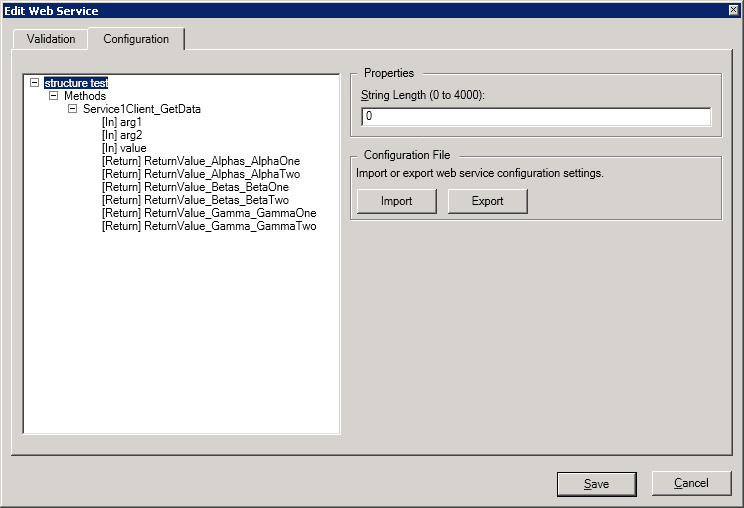Click the Import button
The width and height of the screenshot is (744, 508).
click(x=397, y=201)
